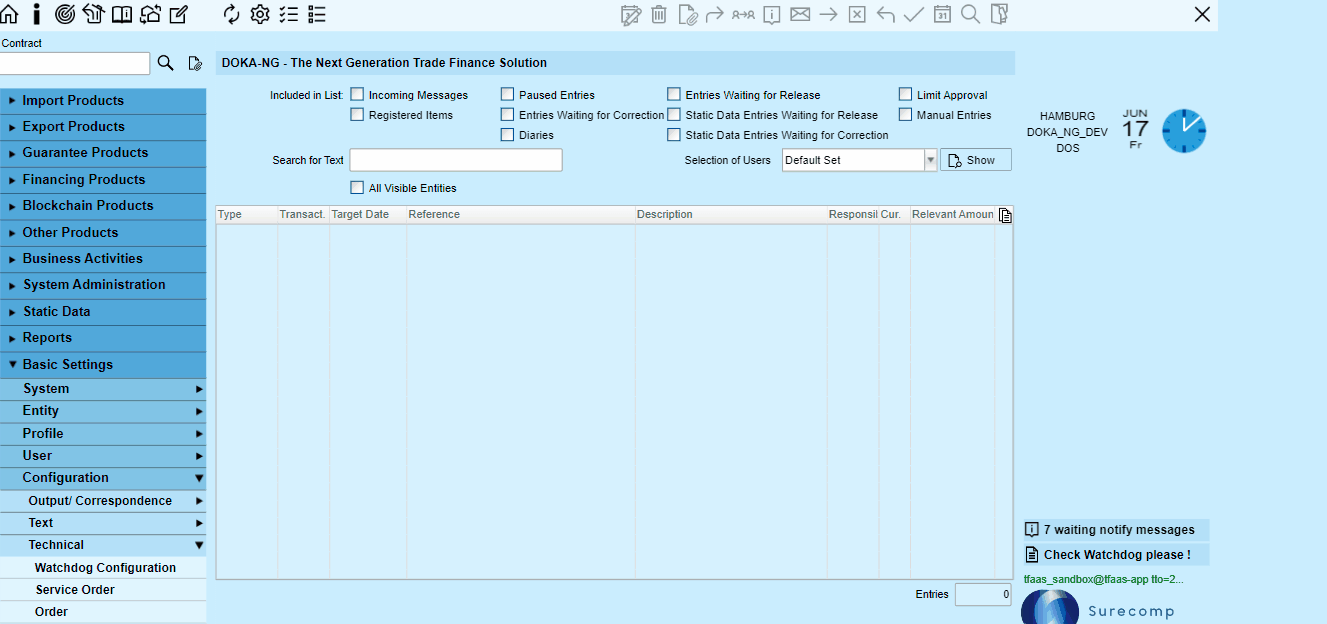This screenshot has height=624, width=1327.
Task: Tick the Registered Items checkbox
Action: (357, 115)
